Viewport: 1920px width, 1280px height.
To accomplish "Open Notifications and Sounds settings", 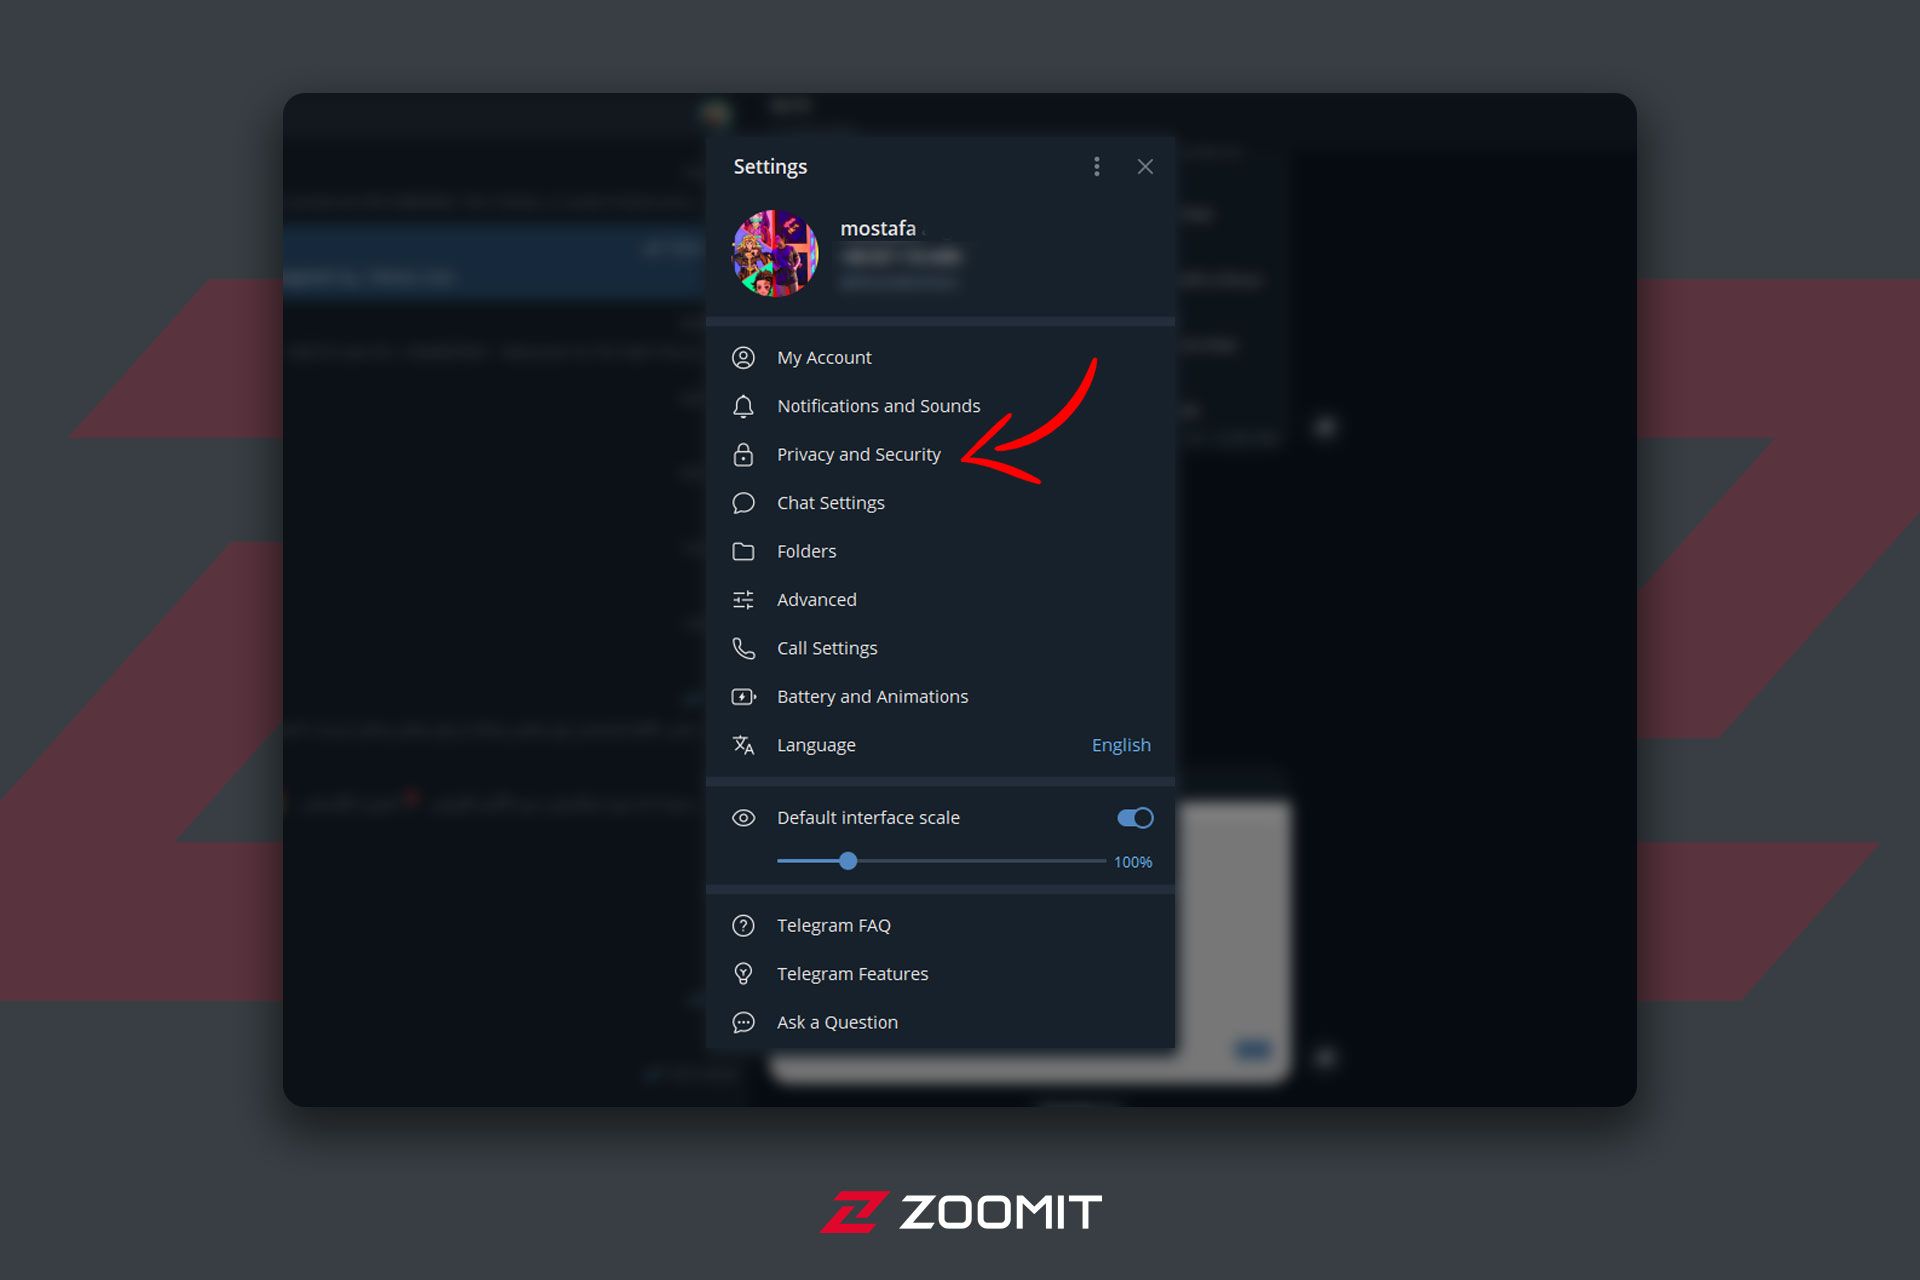I will click(x=877, y=404).
